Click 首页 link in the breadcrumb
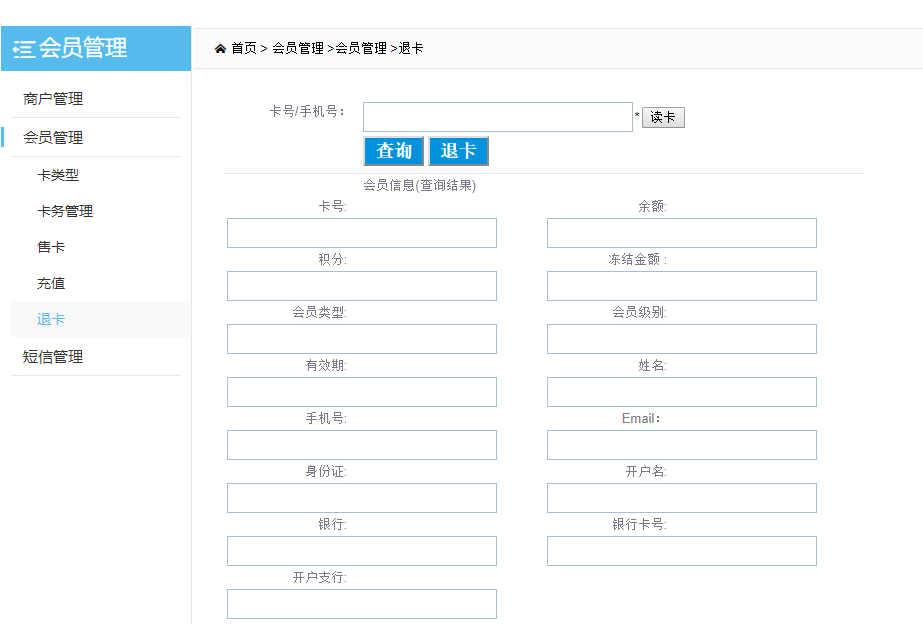The image size is (923, 624). click(x=244, y=48)
